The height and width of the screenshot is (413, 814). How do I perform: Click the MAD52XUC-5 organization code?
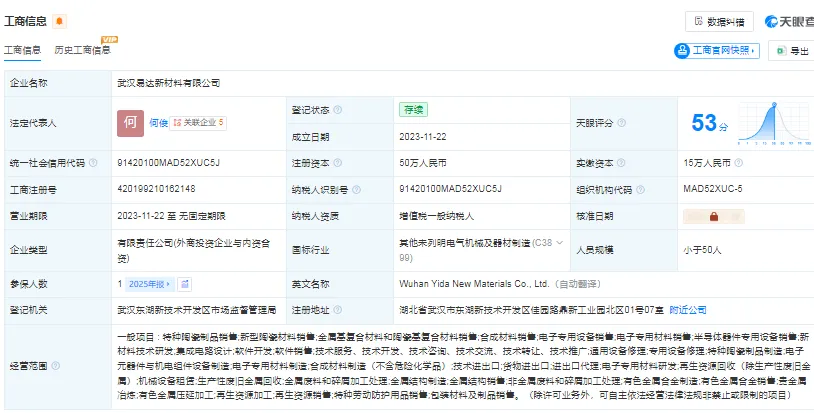(713, 189)
